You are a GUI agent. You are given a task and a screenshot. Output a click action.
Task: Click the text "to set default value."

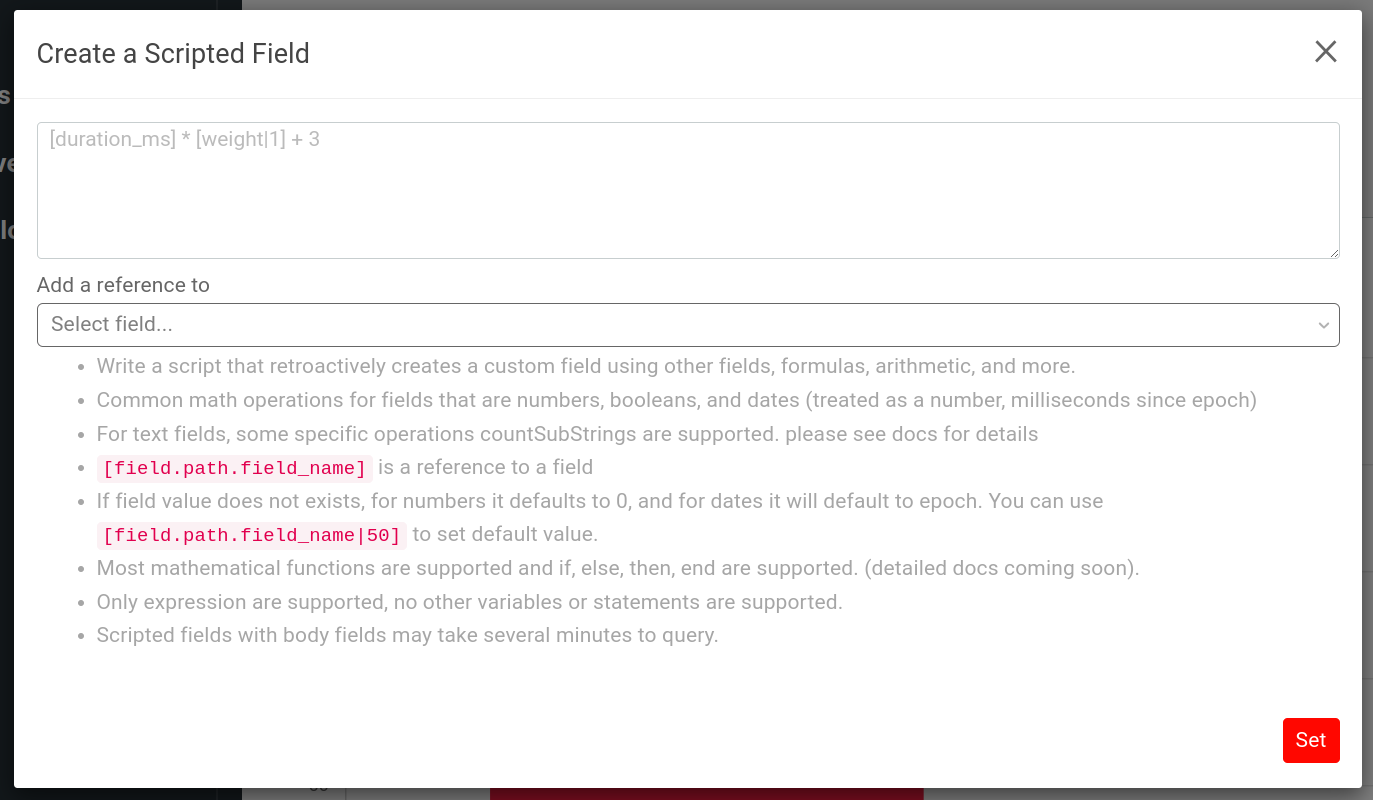coord(505,534)
